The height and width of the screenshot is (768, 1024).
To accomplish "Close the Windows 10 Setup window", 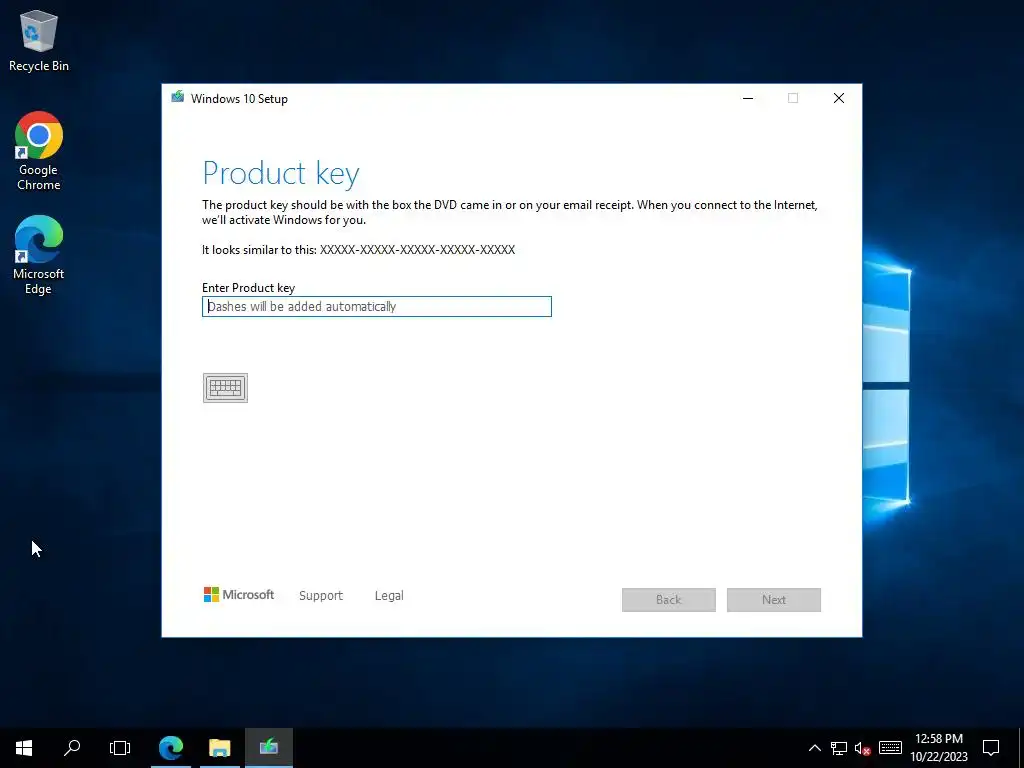I will click(x=839, y=98).
